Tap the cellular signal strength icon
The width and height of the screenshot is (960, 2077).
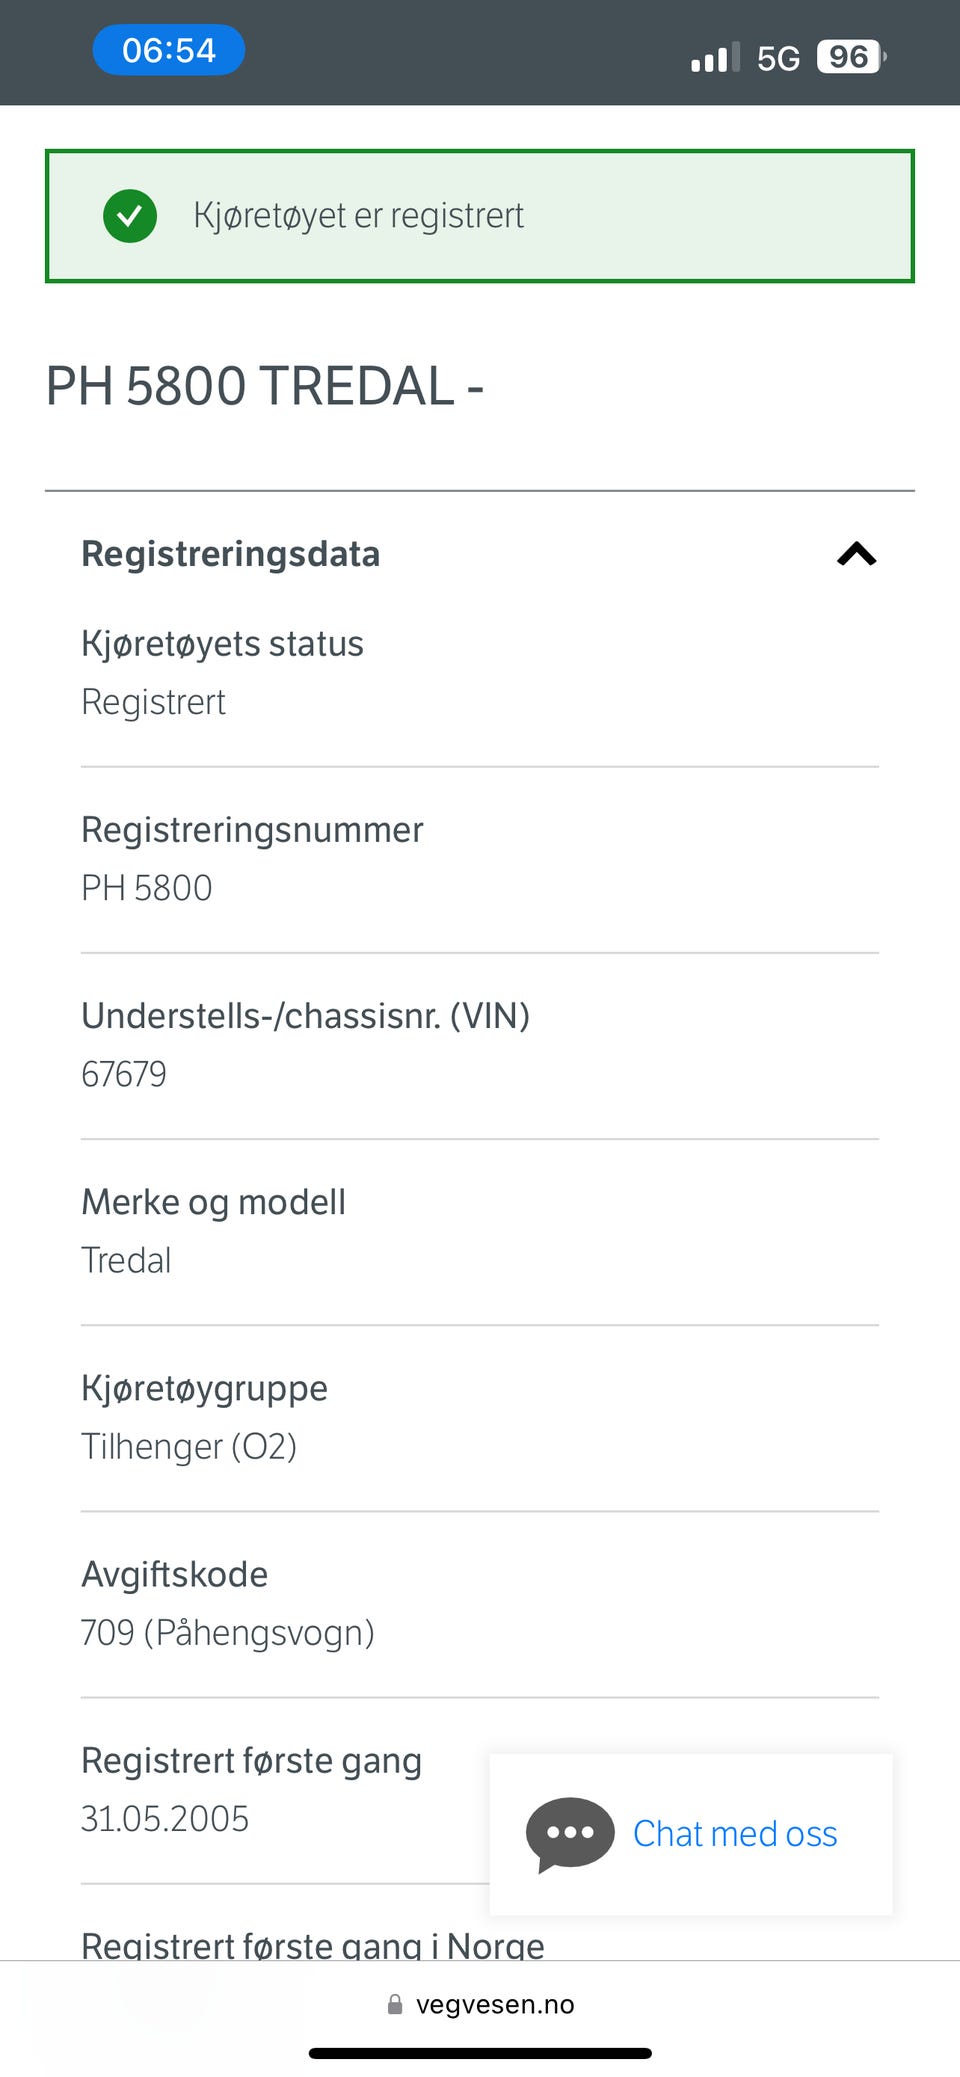coord(715,58)
